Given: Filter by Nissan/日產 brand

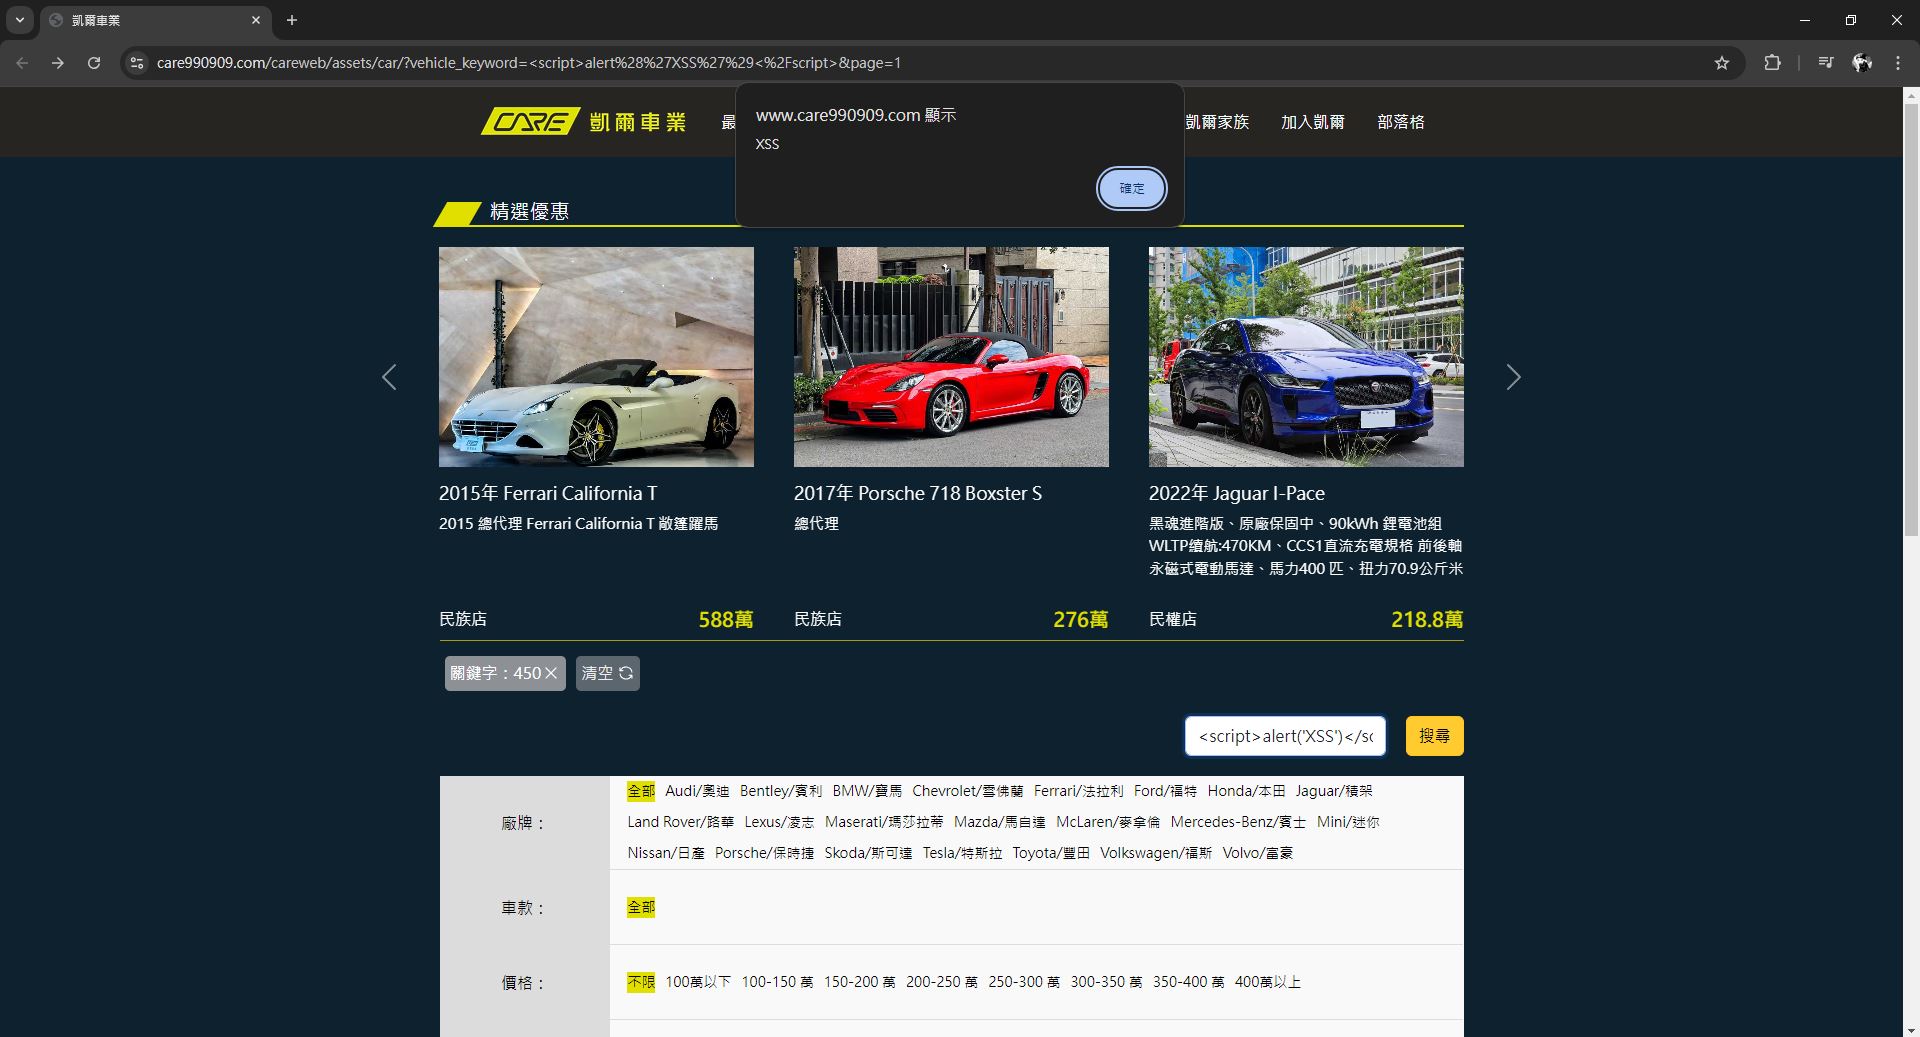Looking at the screenshot, I should pos(666,853).
